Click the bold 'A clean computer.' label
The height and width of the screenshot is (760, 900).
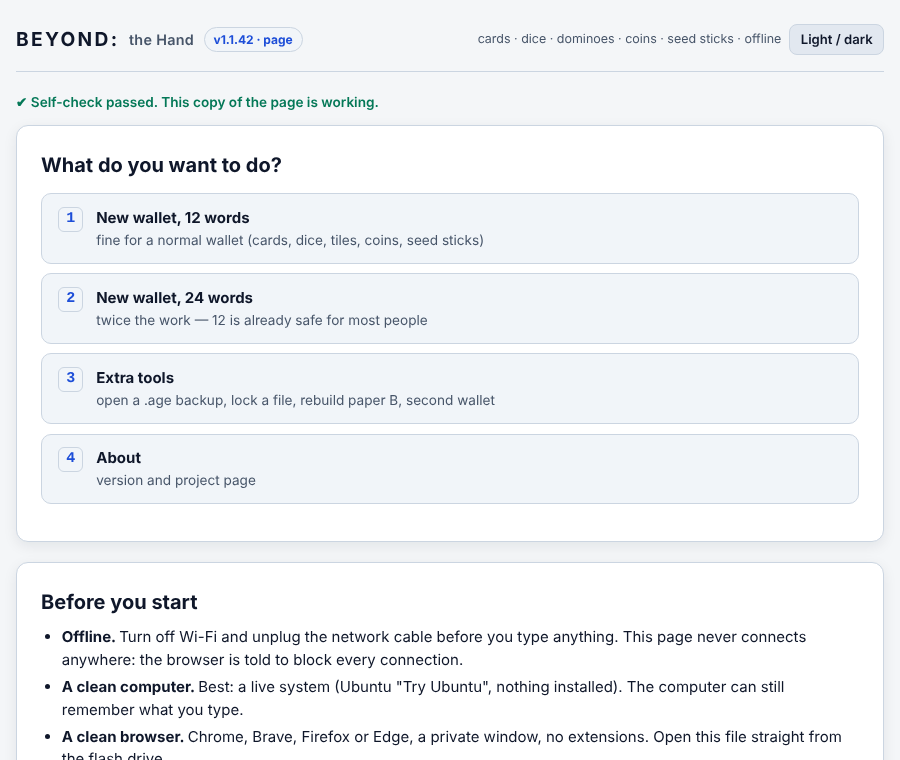[x=128, y=687]
